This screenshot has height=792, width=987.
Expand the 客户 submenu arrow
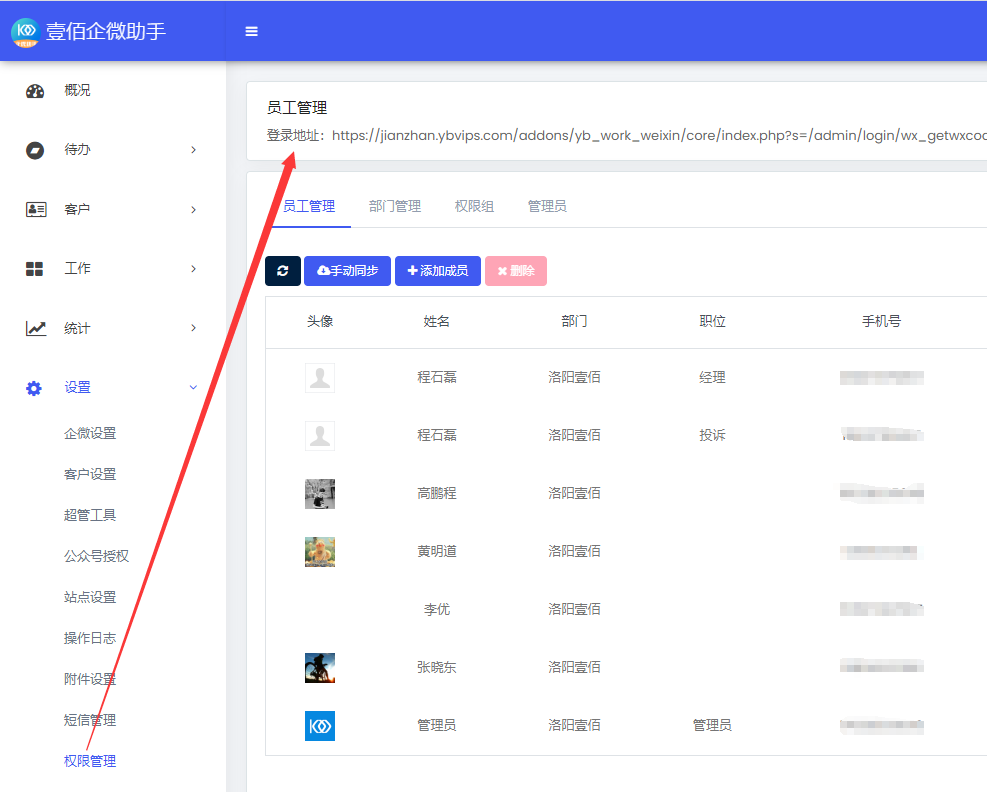pyautogui.click(x=193, y=210)
